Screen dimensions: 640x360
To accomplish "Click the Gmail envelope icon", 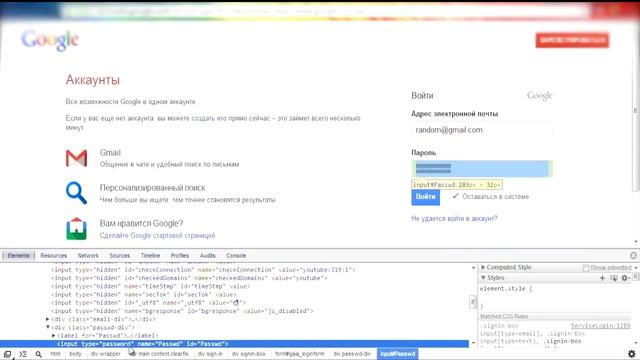I will (76, 158).
